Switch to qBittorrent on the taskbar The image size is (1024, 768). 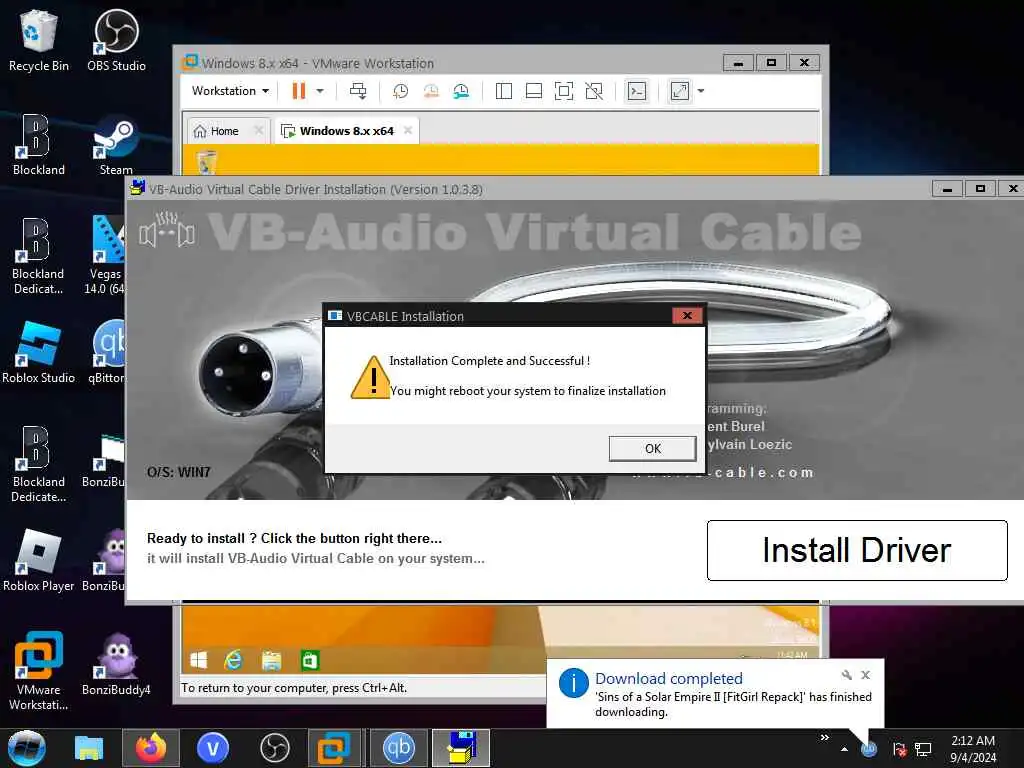pyautogui.click(x=398, y=748)
